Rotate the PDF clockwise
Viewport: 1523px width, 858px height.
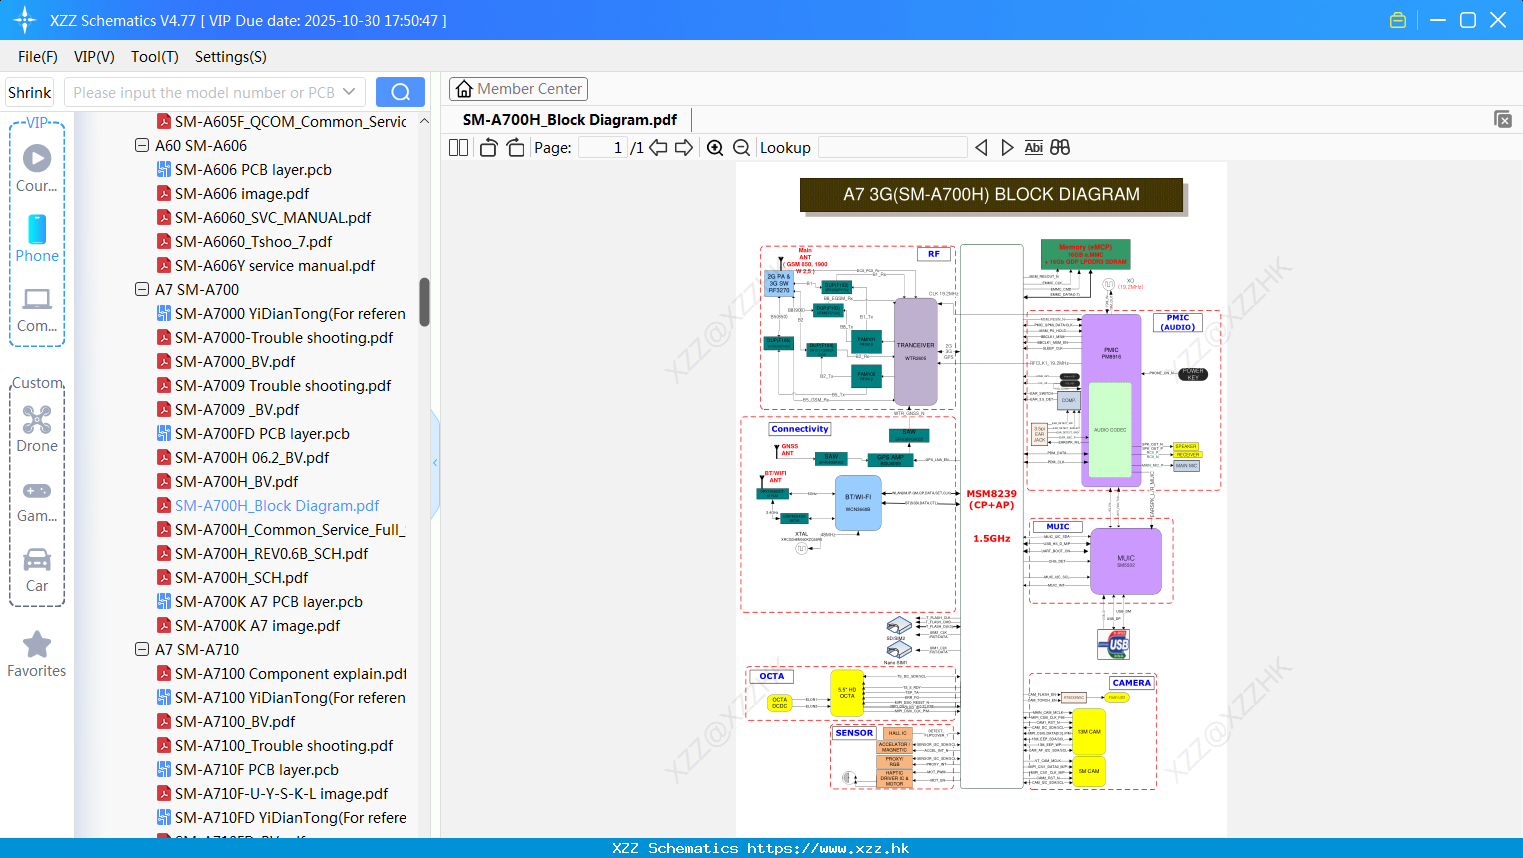tap(515, 147)
